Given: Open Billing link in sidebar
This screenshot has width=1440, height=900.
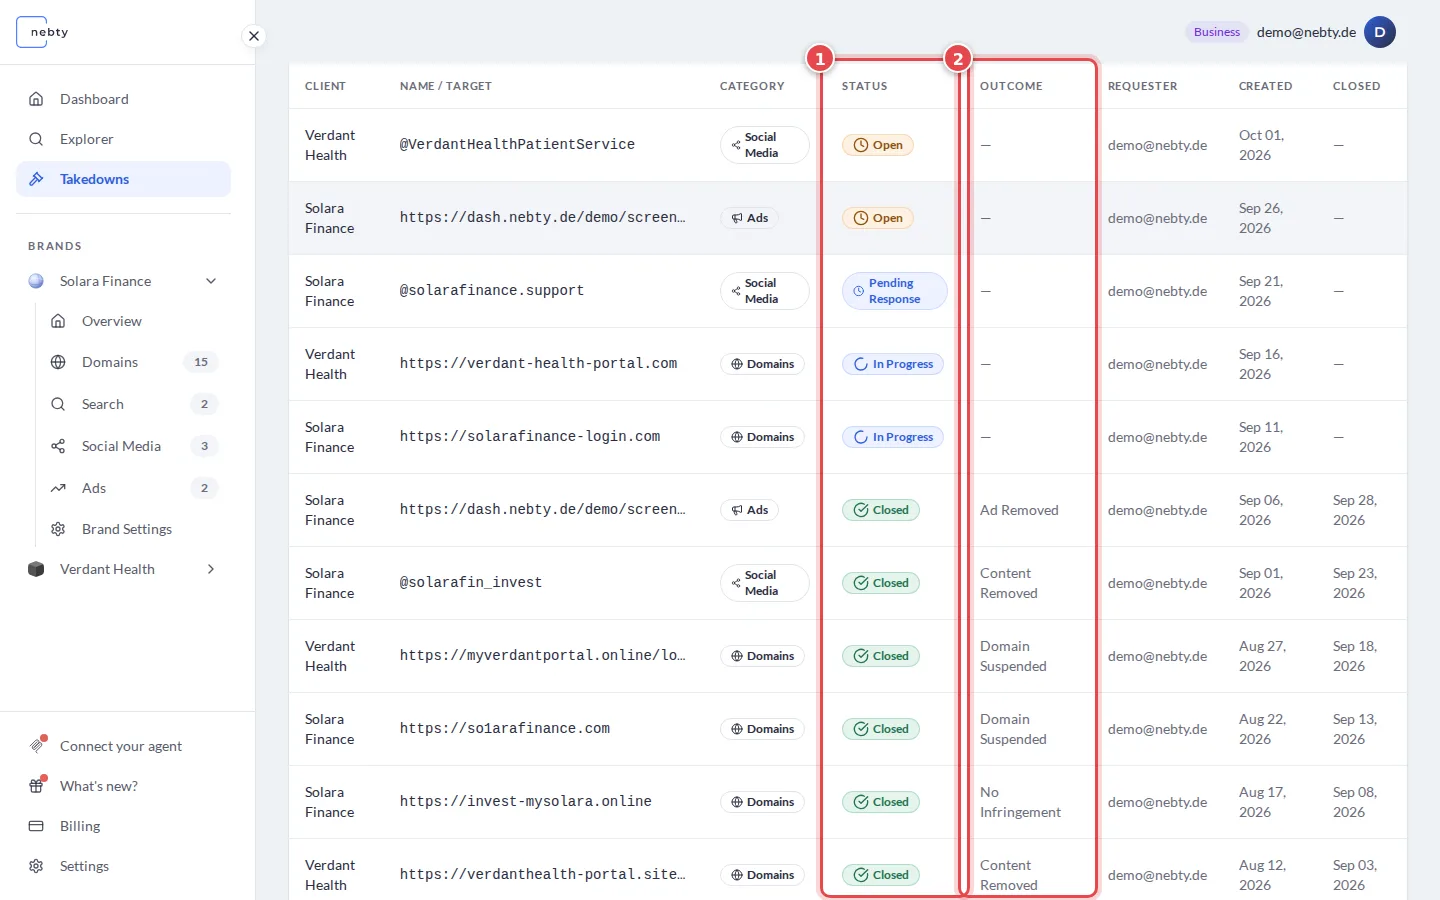Looking at the screenshot, I should coord(123,826).
